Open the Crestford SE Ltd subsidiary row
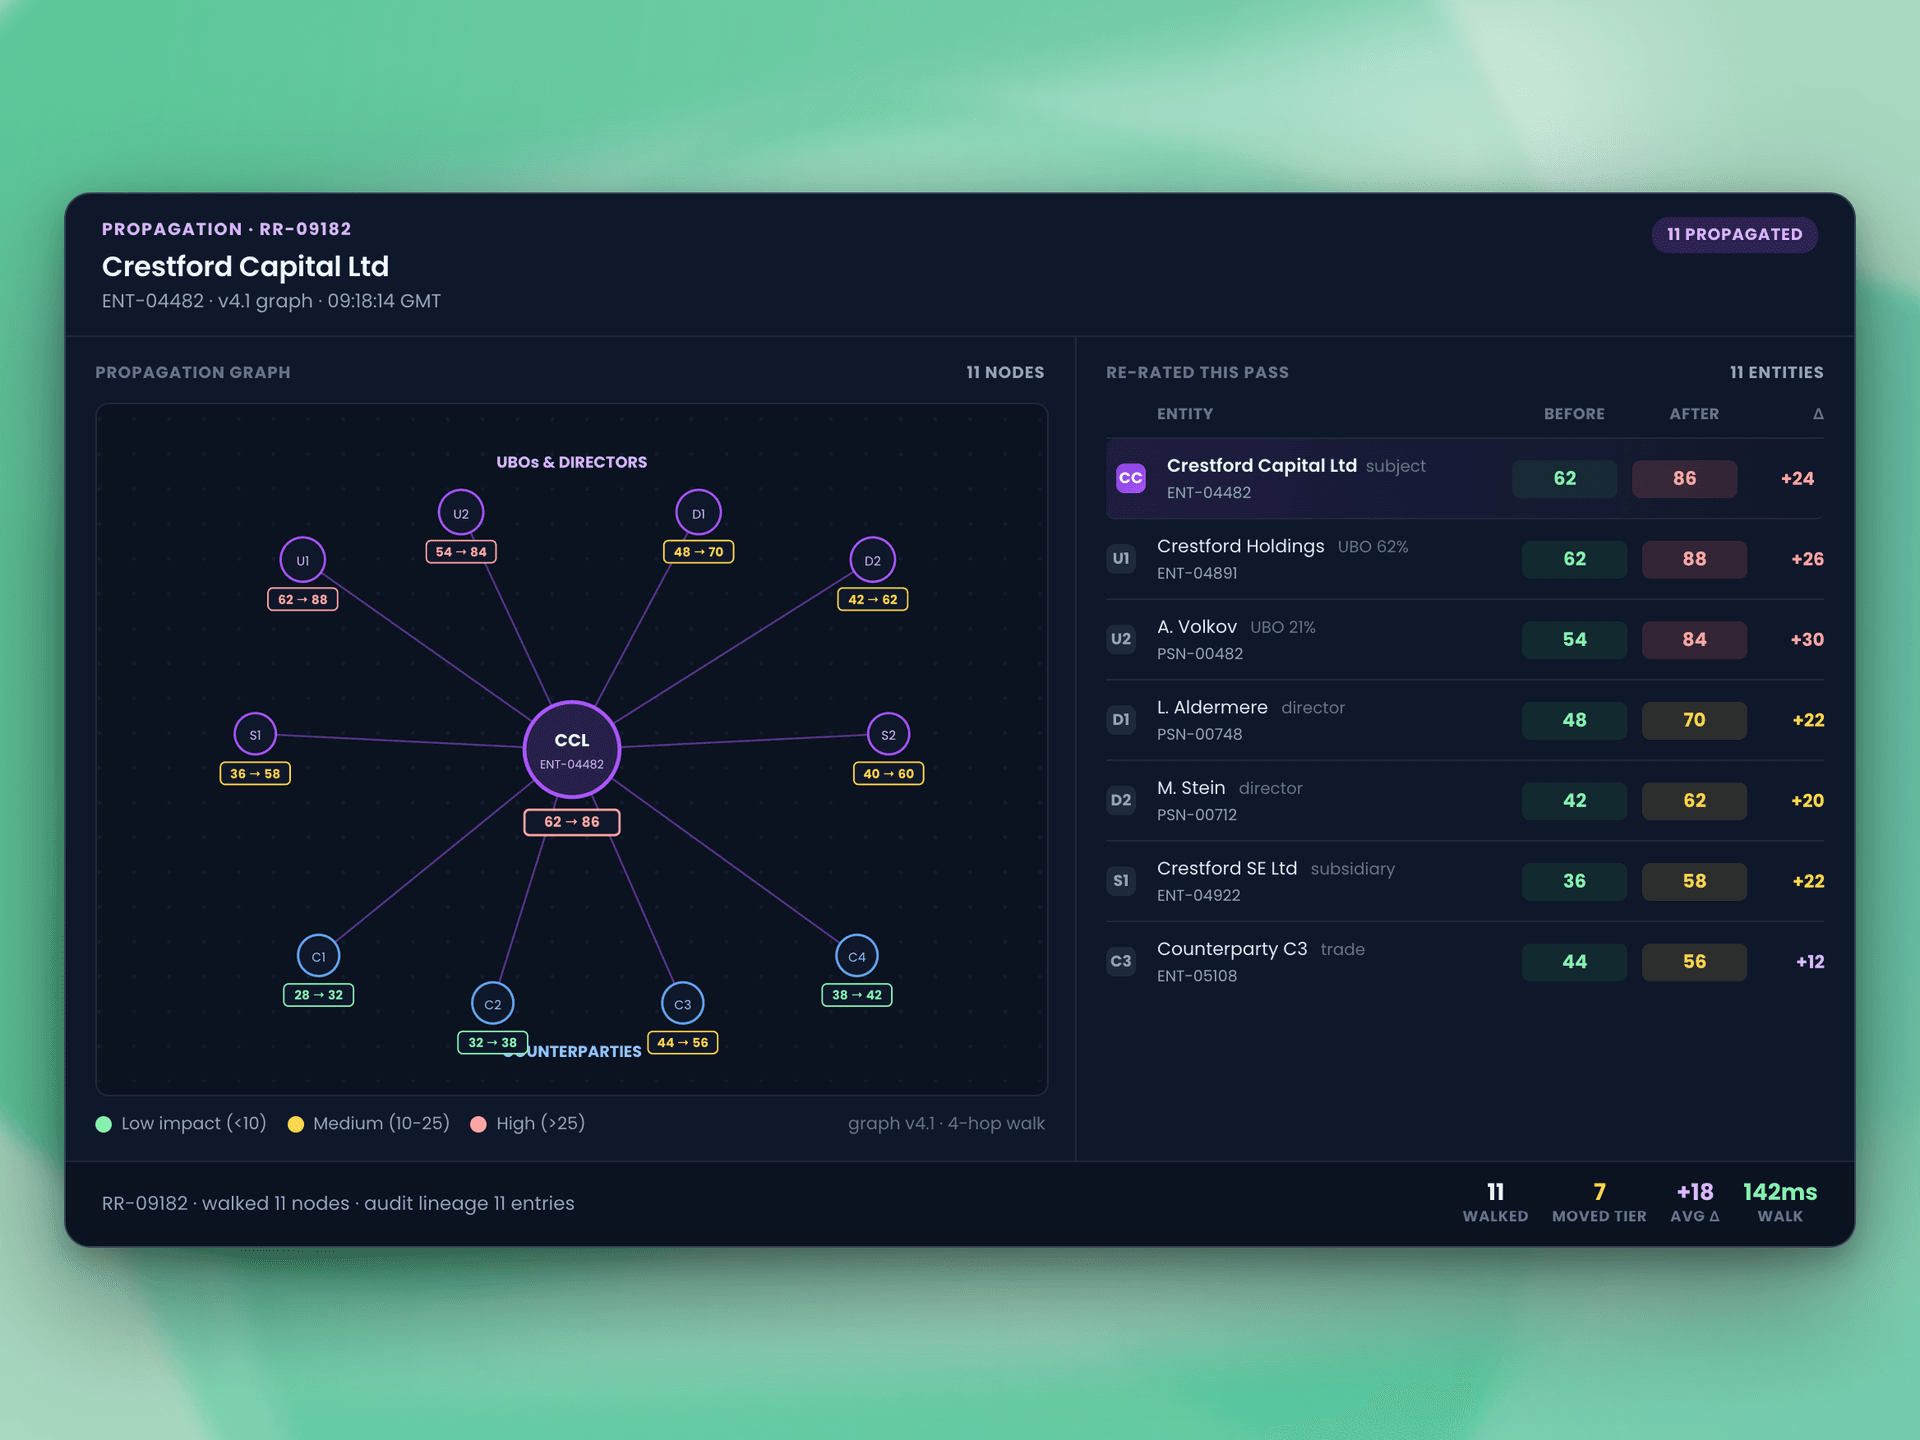The width and height of the screenshot is (1920, 1440). (x=1464, y=881)
